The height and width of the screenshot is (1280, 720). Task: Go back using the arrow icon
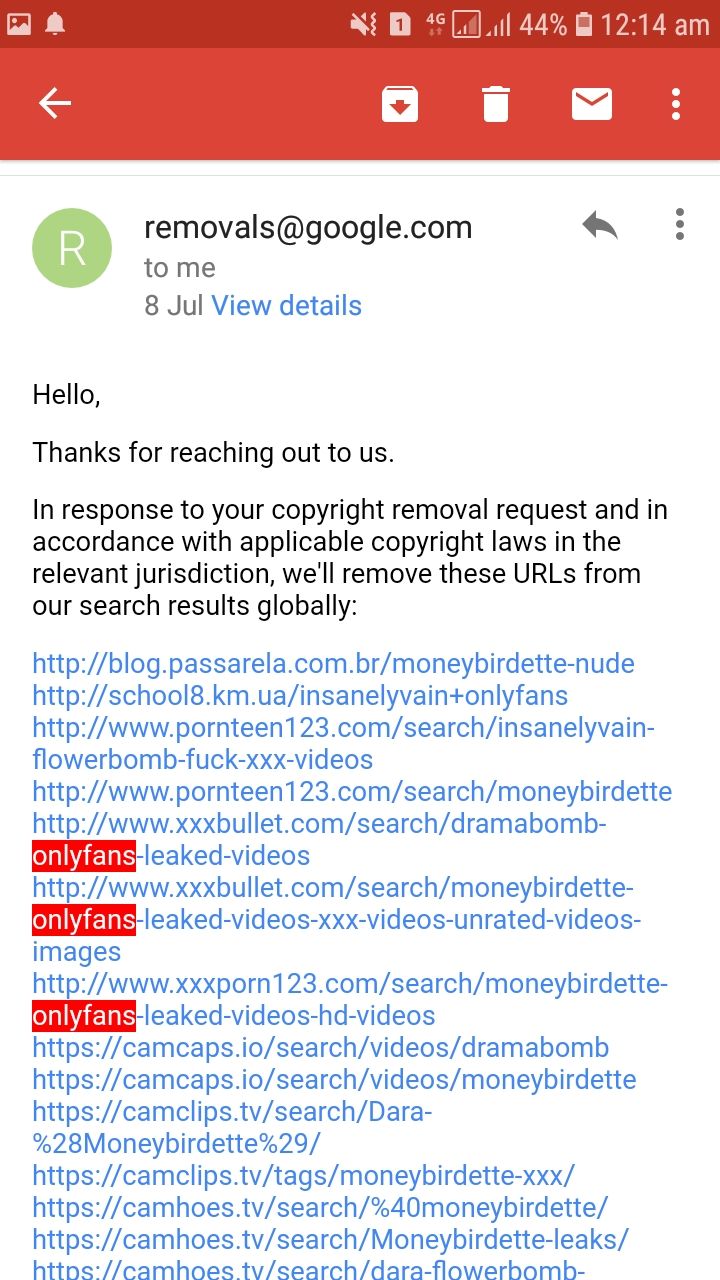[x=54, y=103]
